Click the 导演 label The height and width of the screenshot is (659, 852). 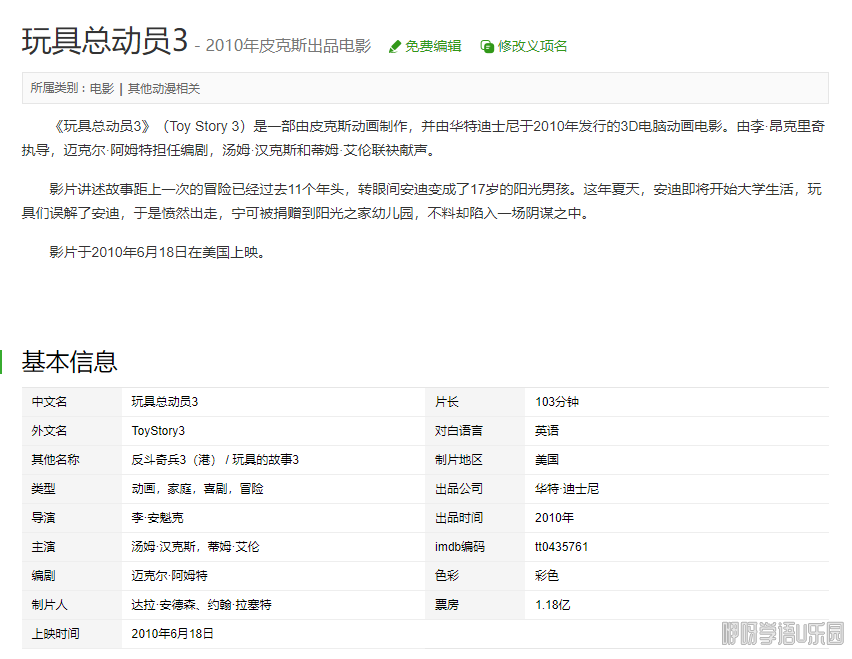click(x=43, y=518)
